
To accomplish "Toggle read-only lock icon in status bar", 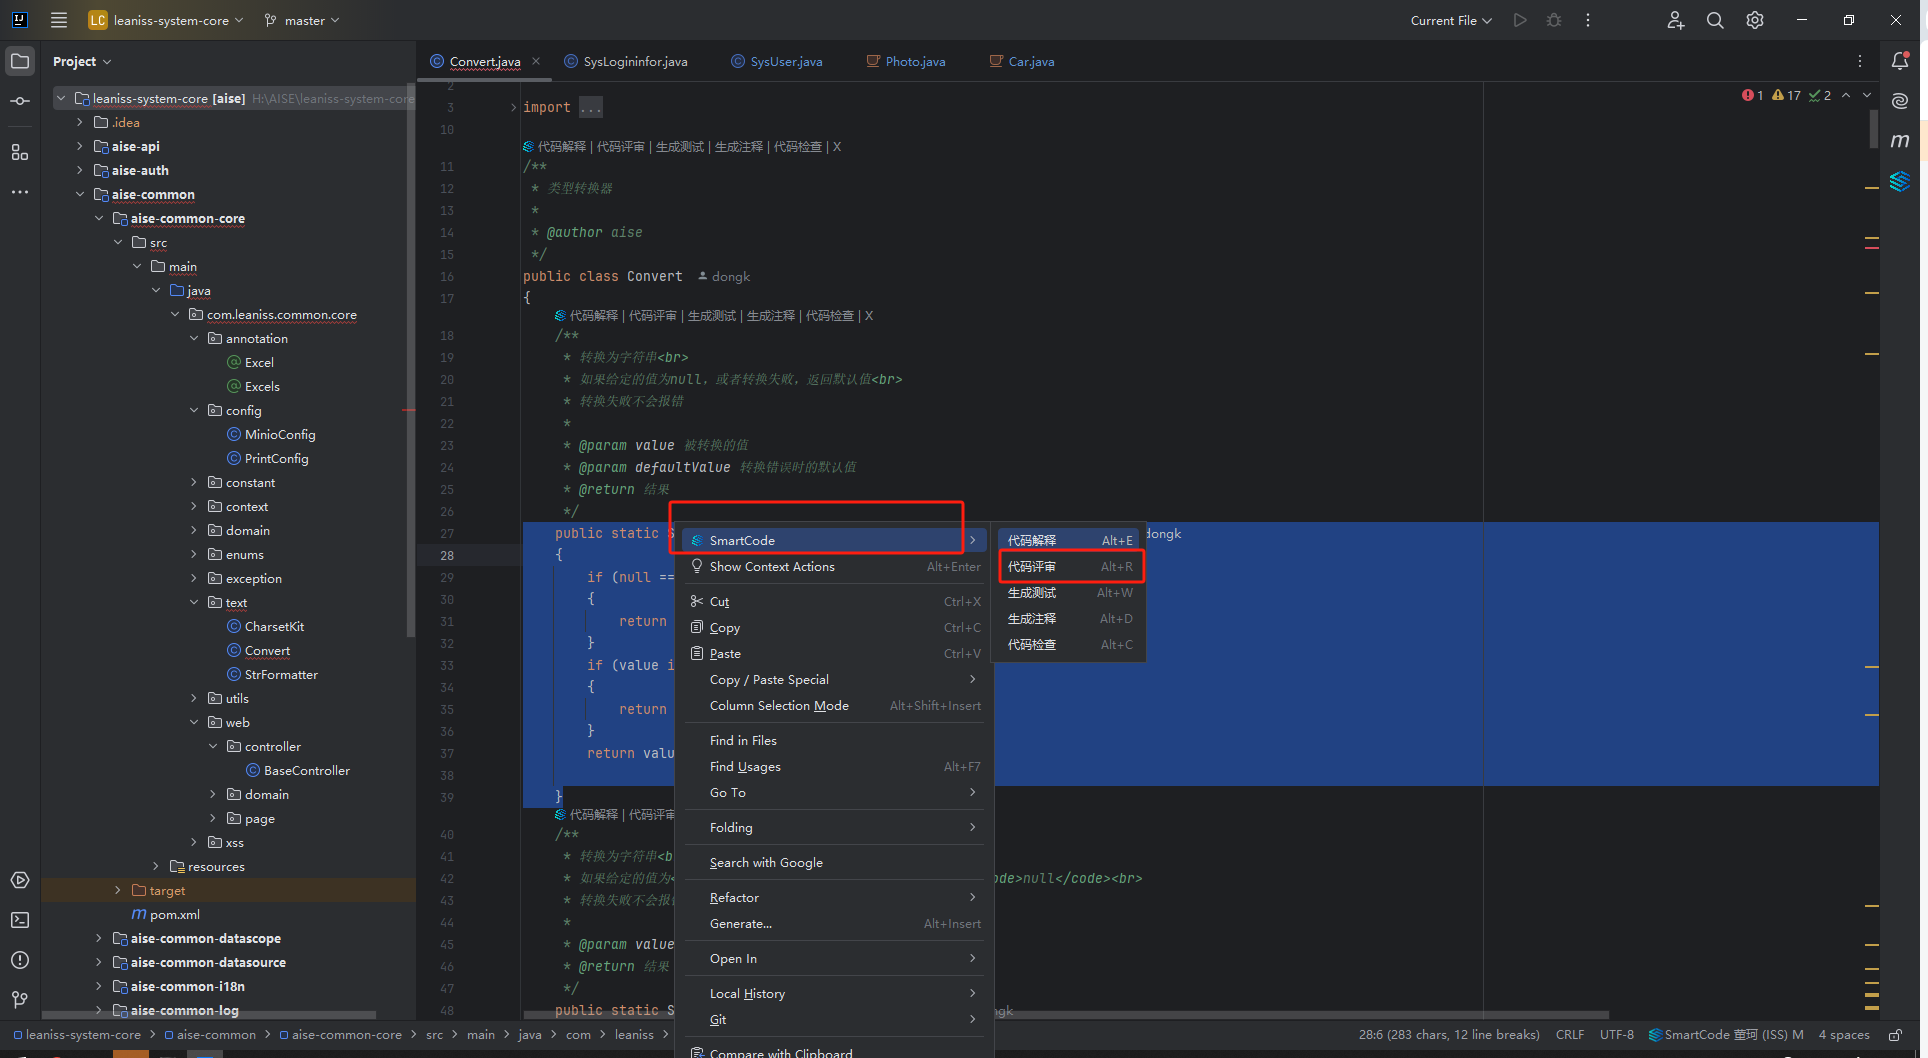I will point(1895,1035).
